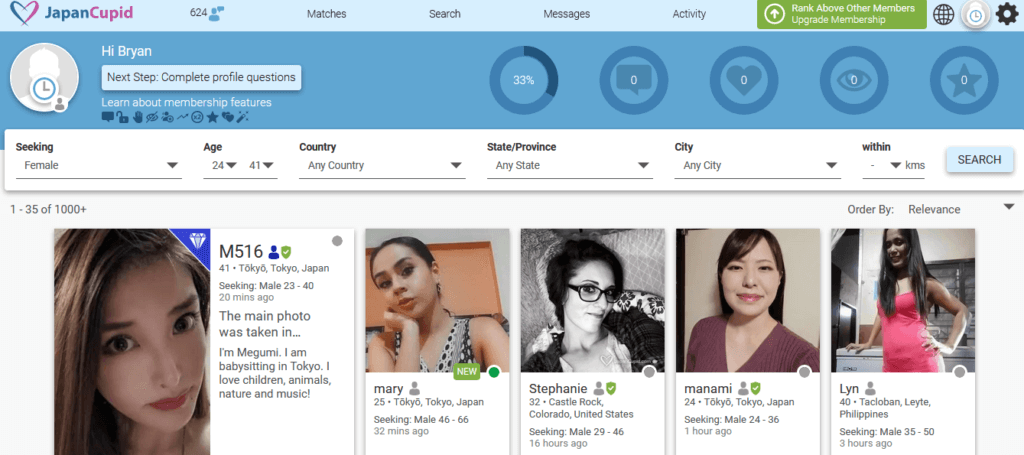Click the double hearts membership feature icon
Image resolution: width=1024 pixels, height=455 pixels.
(228, 118)
